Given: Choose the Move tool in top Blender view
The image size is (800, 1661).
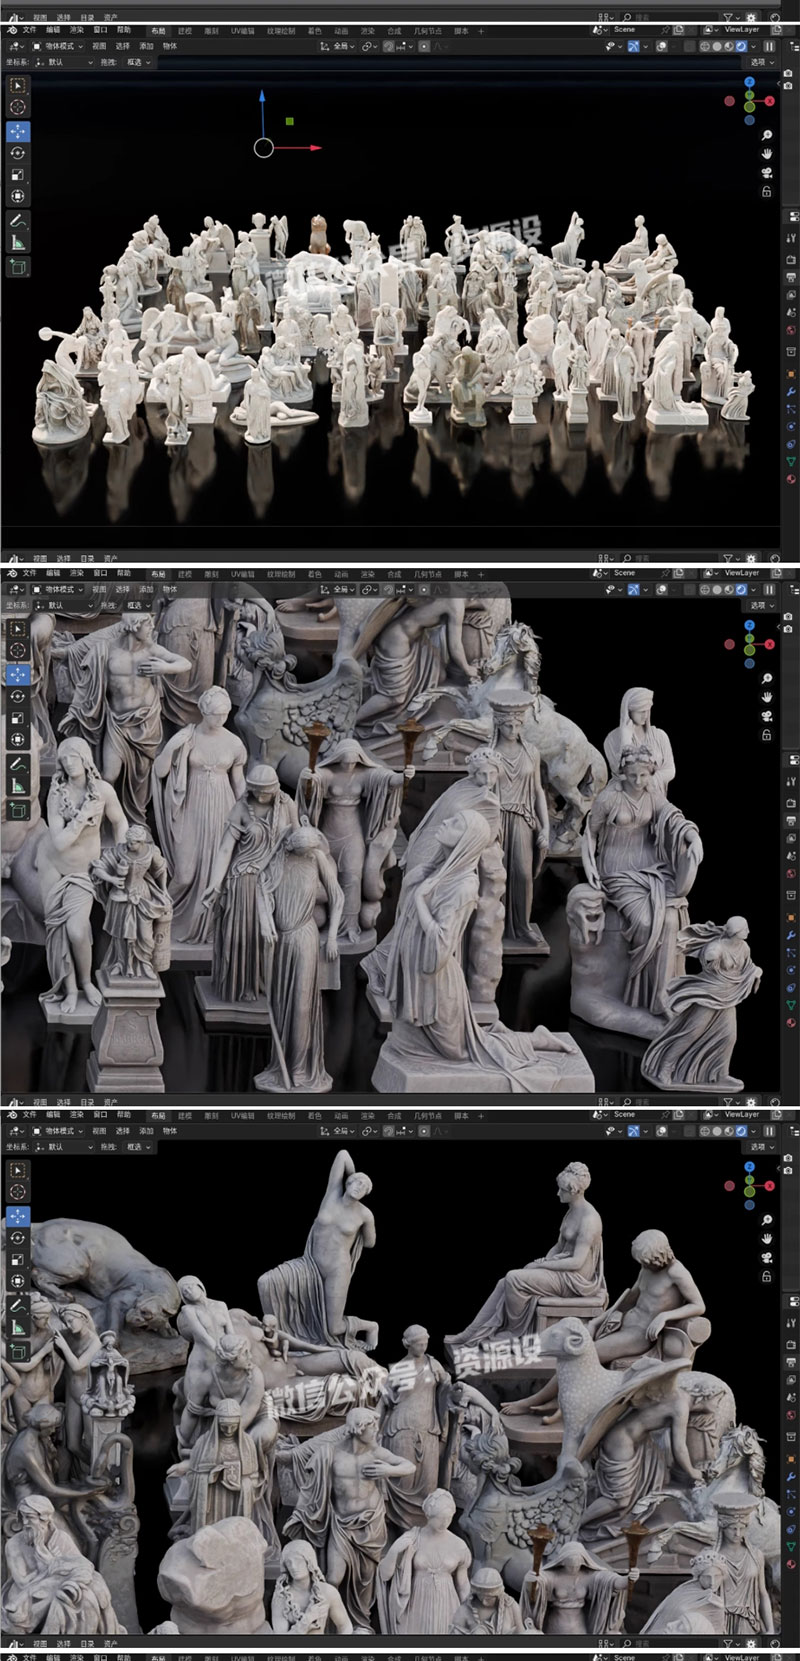Looking at the screenshot, I should click(x=18, y=131).
